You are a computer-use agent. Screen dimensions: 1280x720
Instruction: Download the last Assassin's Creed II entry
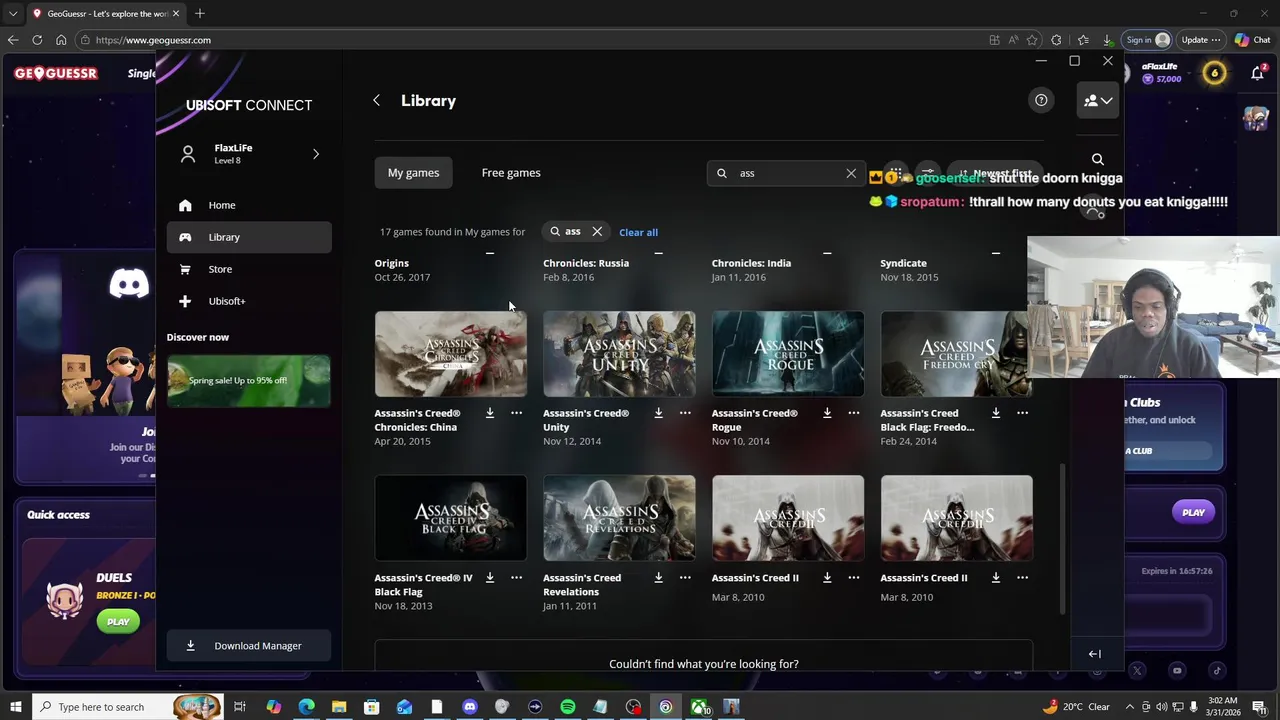[x=995, y=577]
